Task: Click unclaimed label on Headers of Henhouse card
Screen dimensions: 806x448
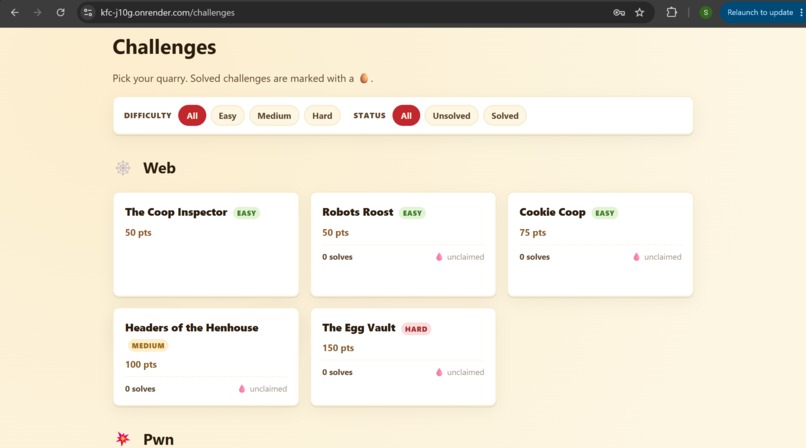Action: [x=268, y=389]
